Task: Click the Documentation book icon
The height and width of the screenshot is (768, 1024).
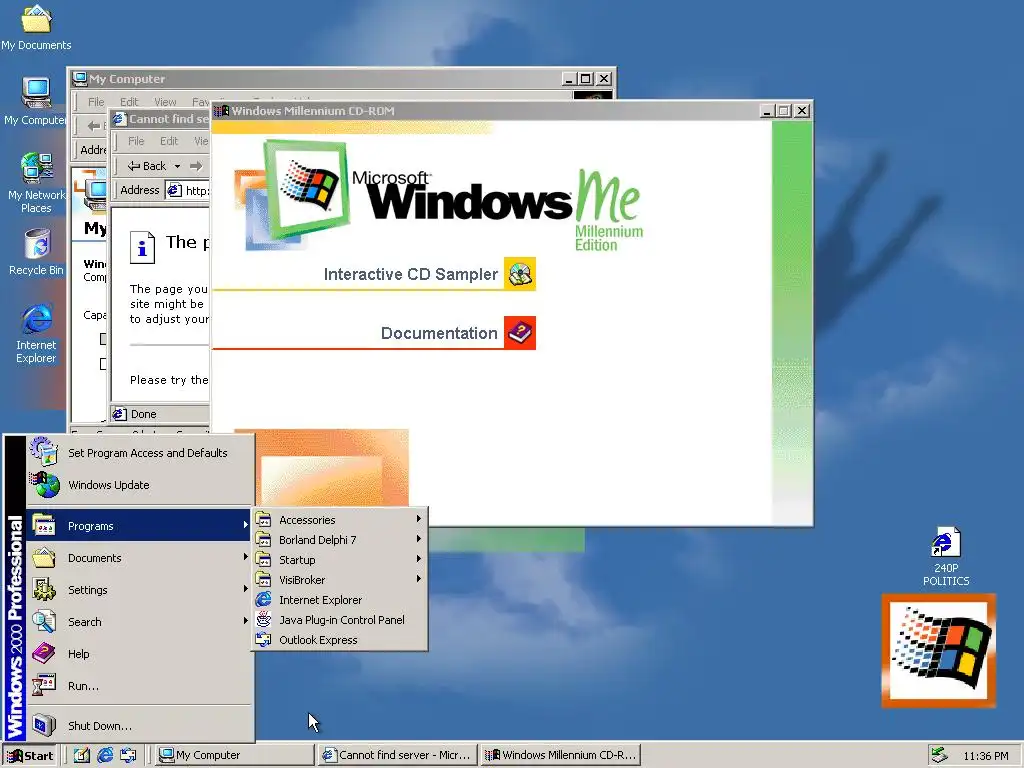Action: point(520,332)
